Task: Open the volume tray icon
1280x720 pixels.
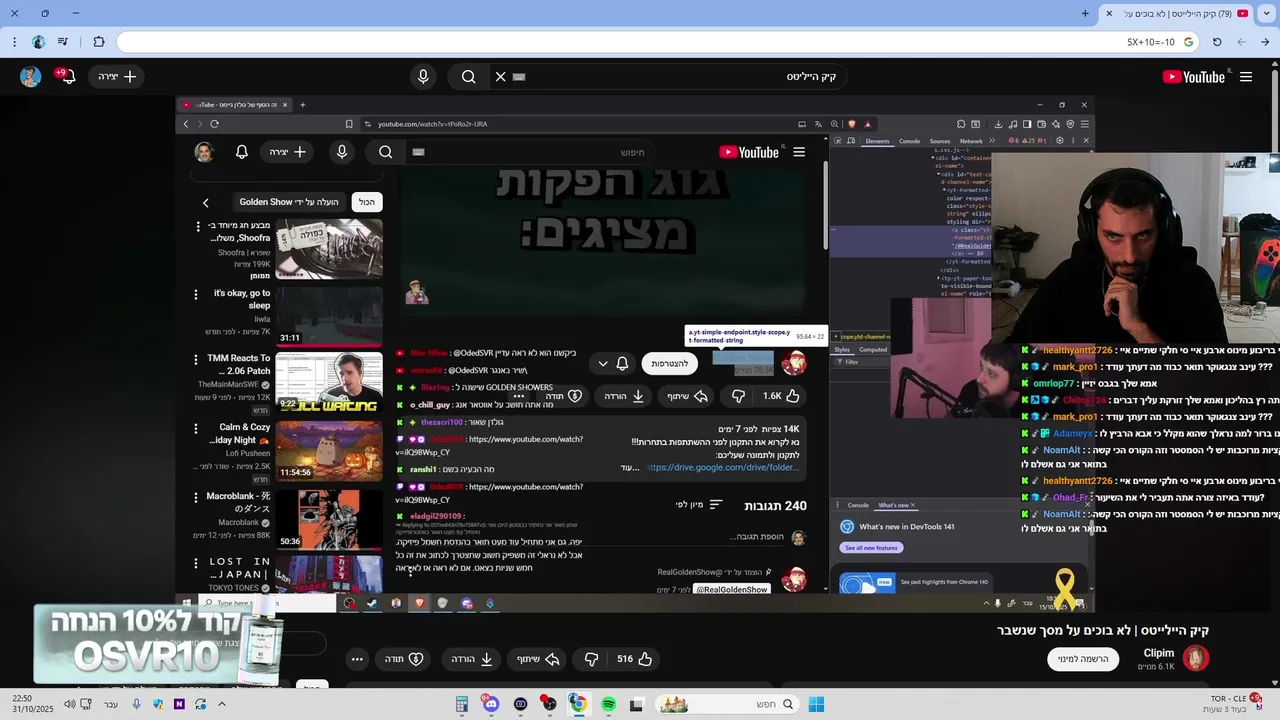Action: coord(69,704)
